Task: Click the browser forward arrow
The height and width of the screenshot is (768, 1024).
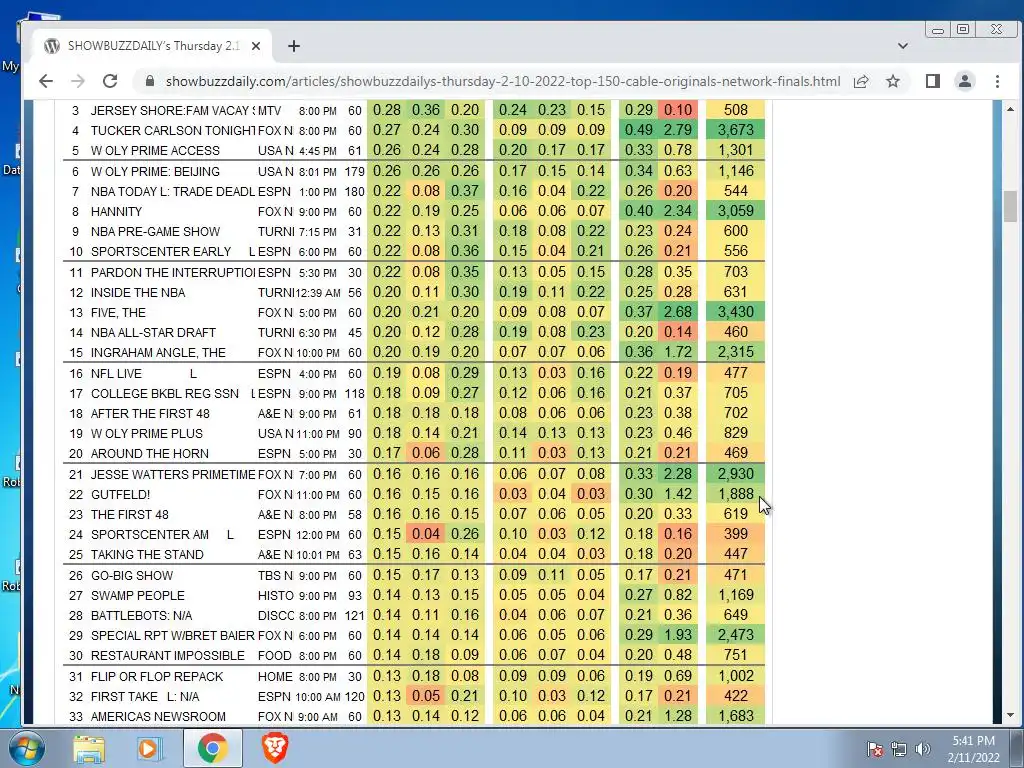Action: pos(78,81)
